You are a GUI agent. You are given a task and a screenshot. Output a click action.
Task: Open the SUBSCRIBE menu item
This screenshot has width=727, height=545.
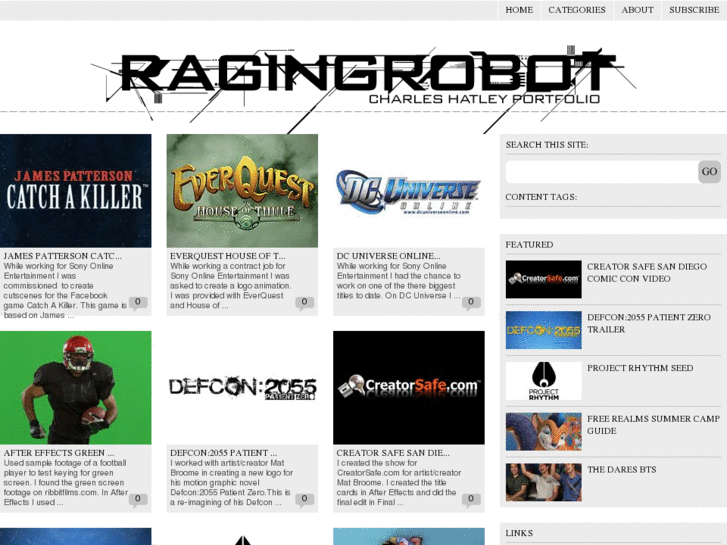(x=694, y=10)
